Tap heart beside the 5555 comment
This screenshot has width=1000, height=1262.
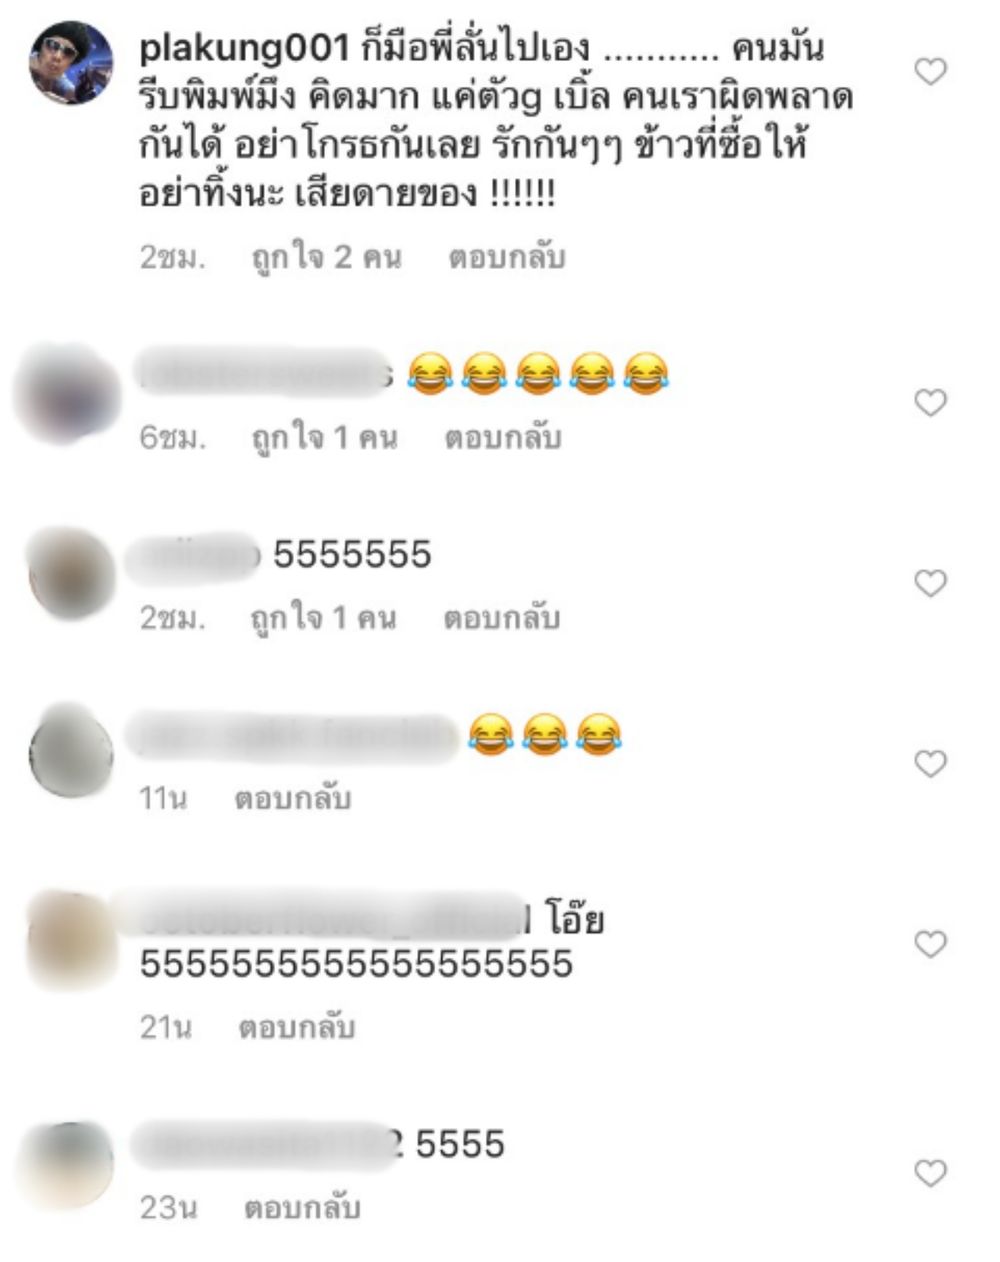(x=931, y=1173)
